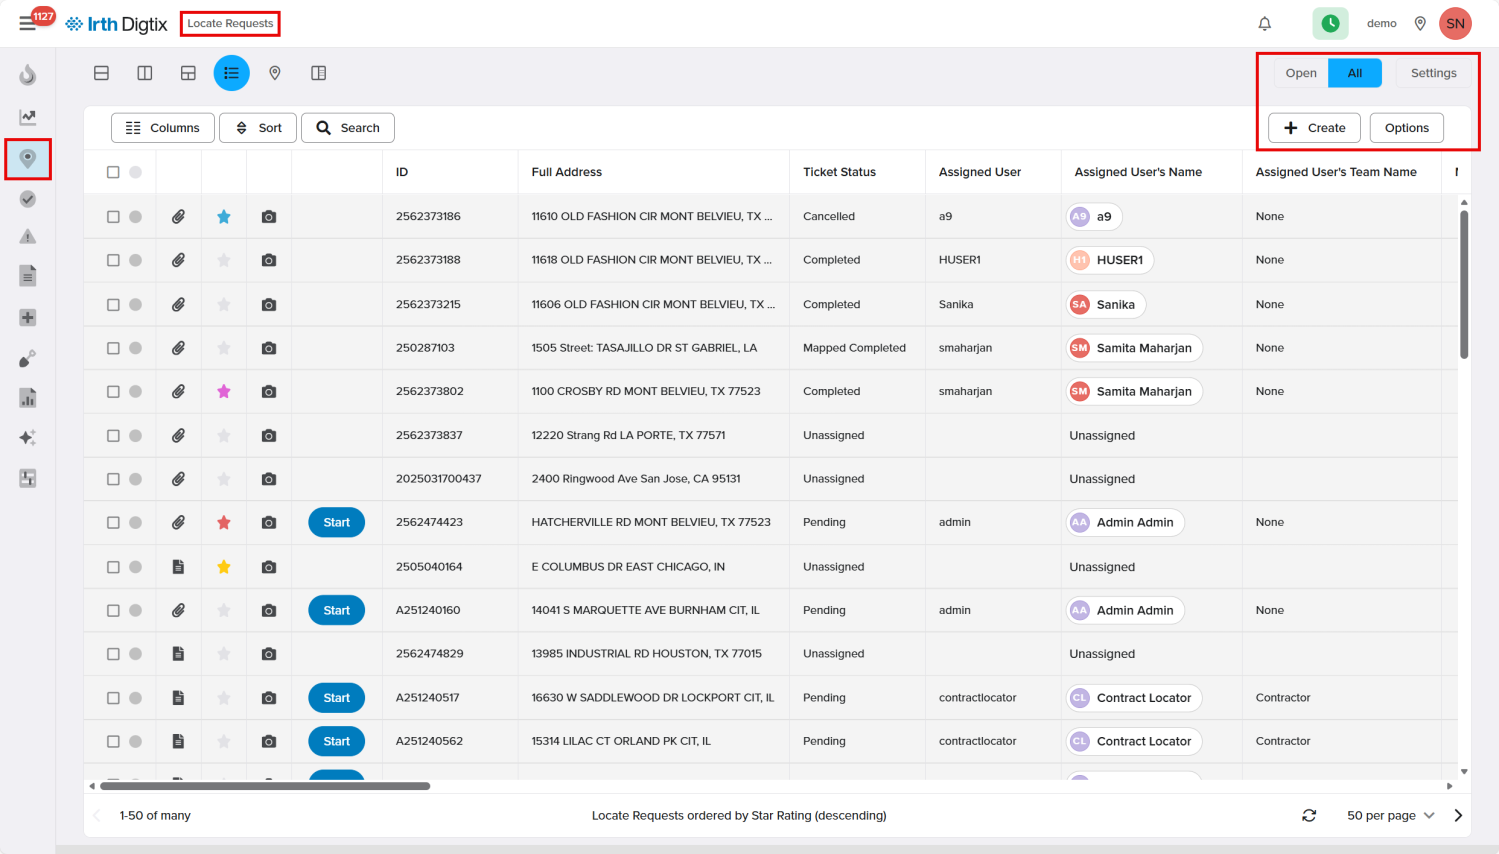This screenshot has height=854, width=1499.
Task: Expand the Columns chooser
Action: (162, 128)
